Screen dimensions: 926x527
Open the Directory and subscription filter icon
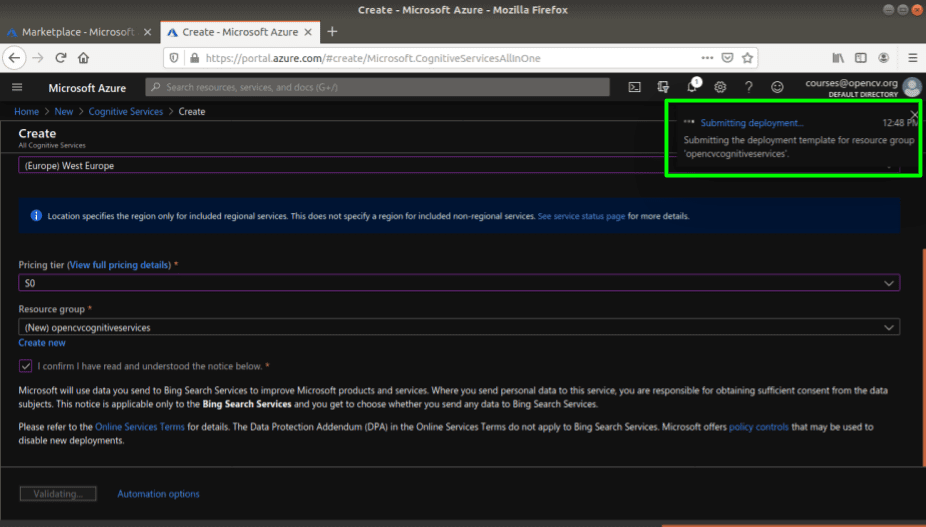pos(663,87)
